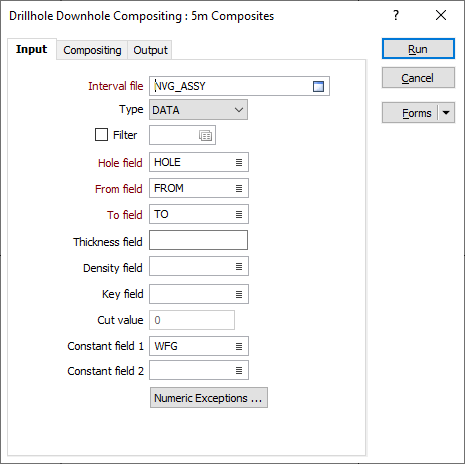The height and width of the screenshot is (465, 465).
Task: Open the help question mark
Action: 396,15
